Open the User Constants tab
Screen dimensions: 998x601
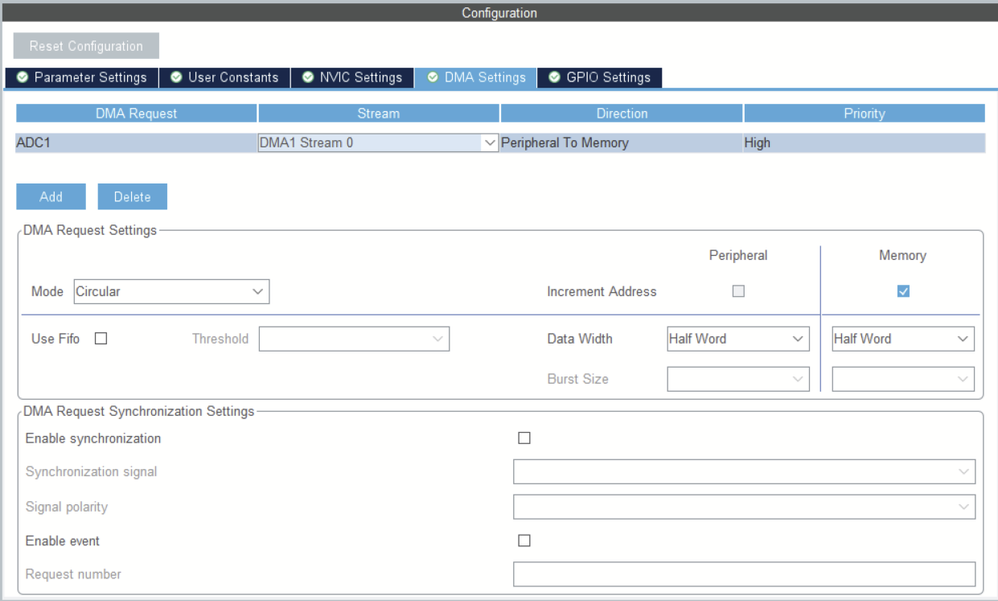[225, 78]
